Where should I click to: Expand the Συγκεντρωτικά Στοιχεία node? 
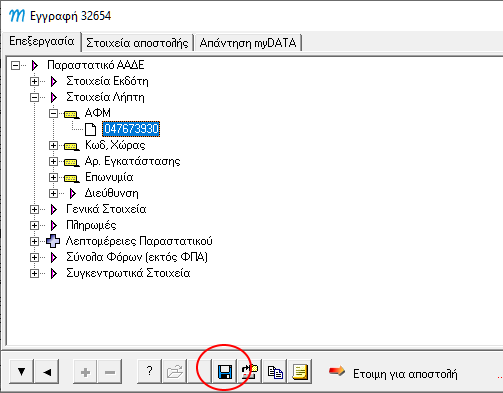[34, 273]
